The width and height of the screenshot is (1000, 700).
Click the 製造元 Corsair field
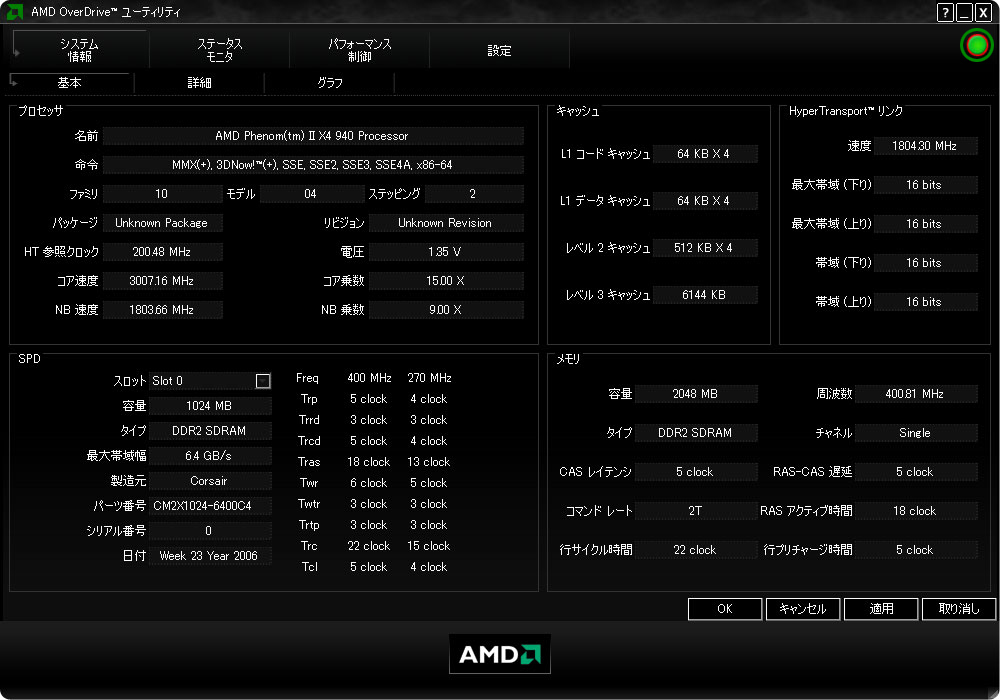click(x=210, y=481)
